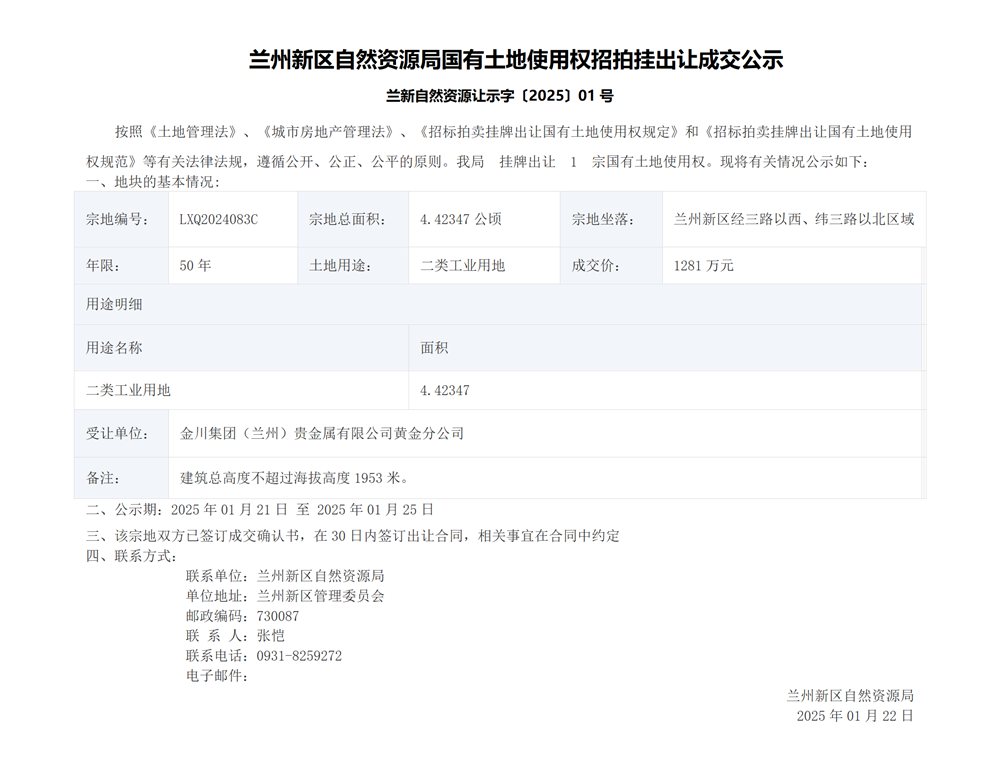This screenshot has width=1000, height=771.
Task: Click the document number 兰新自然资源让示字〔2025〕01号
Action: pyautogui.click(x=499, y=97)
